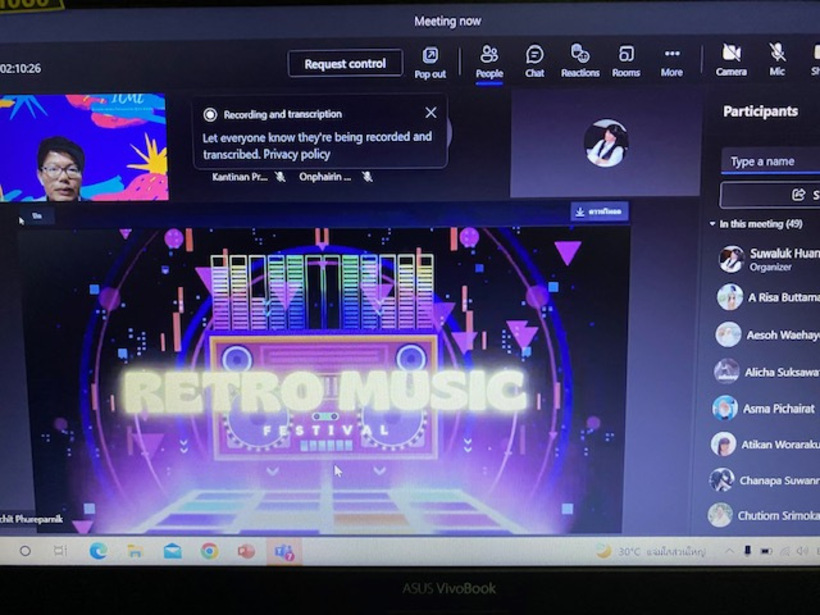Toggle the Camera on
This screenshot has height=615, width=820.
coord(731,60)
